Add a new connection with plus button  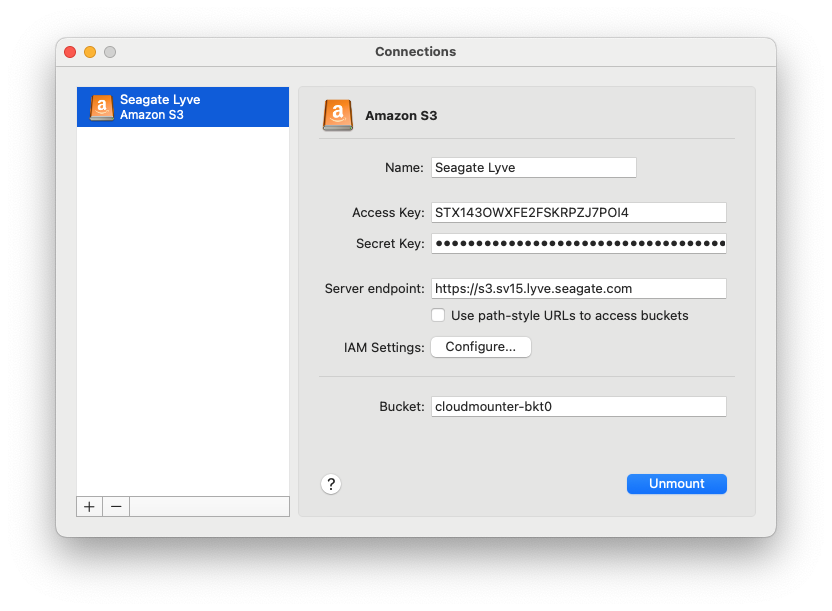(89, 507)
